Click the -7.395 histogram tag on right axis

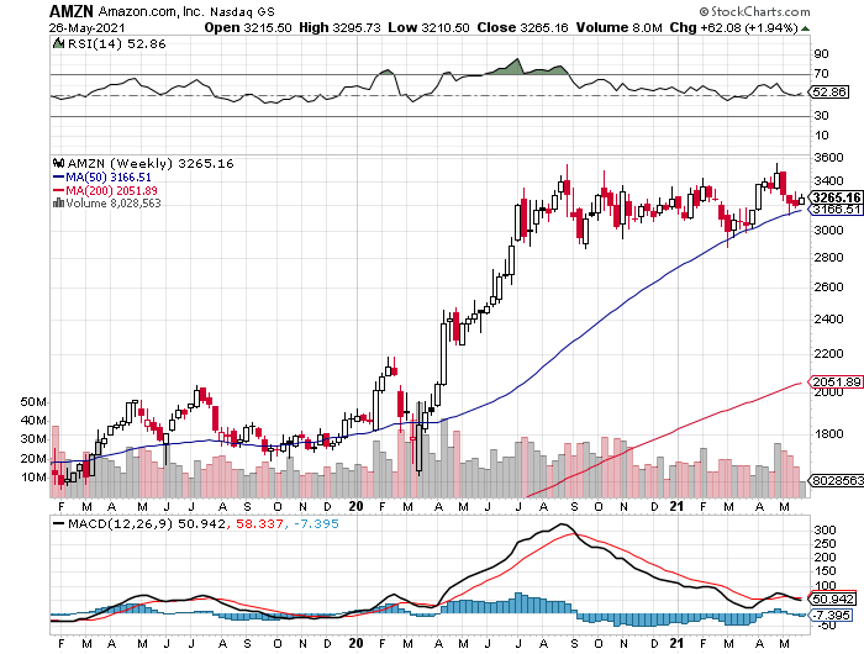coord(831,615)
